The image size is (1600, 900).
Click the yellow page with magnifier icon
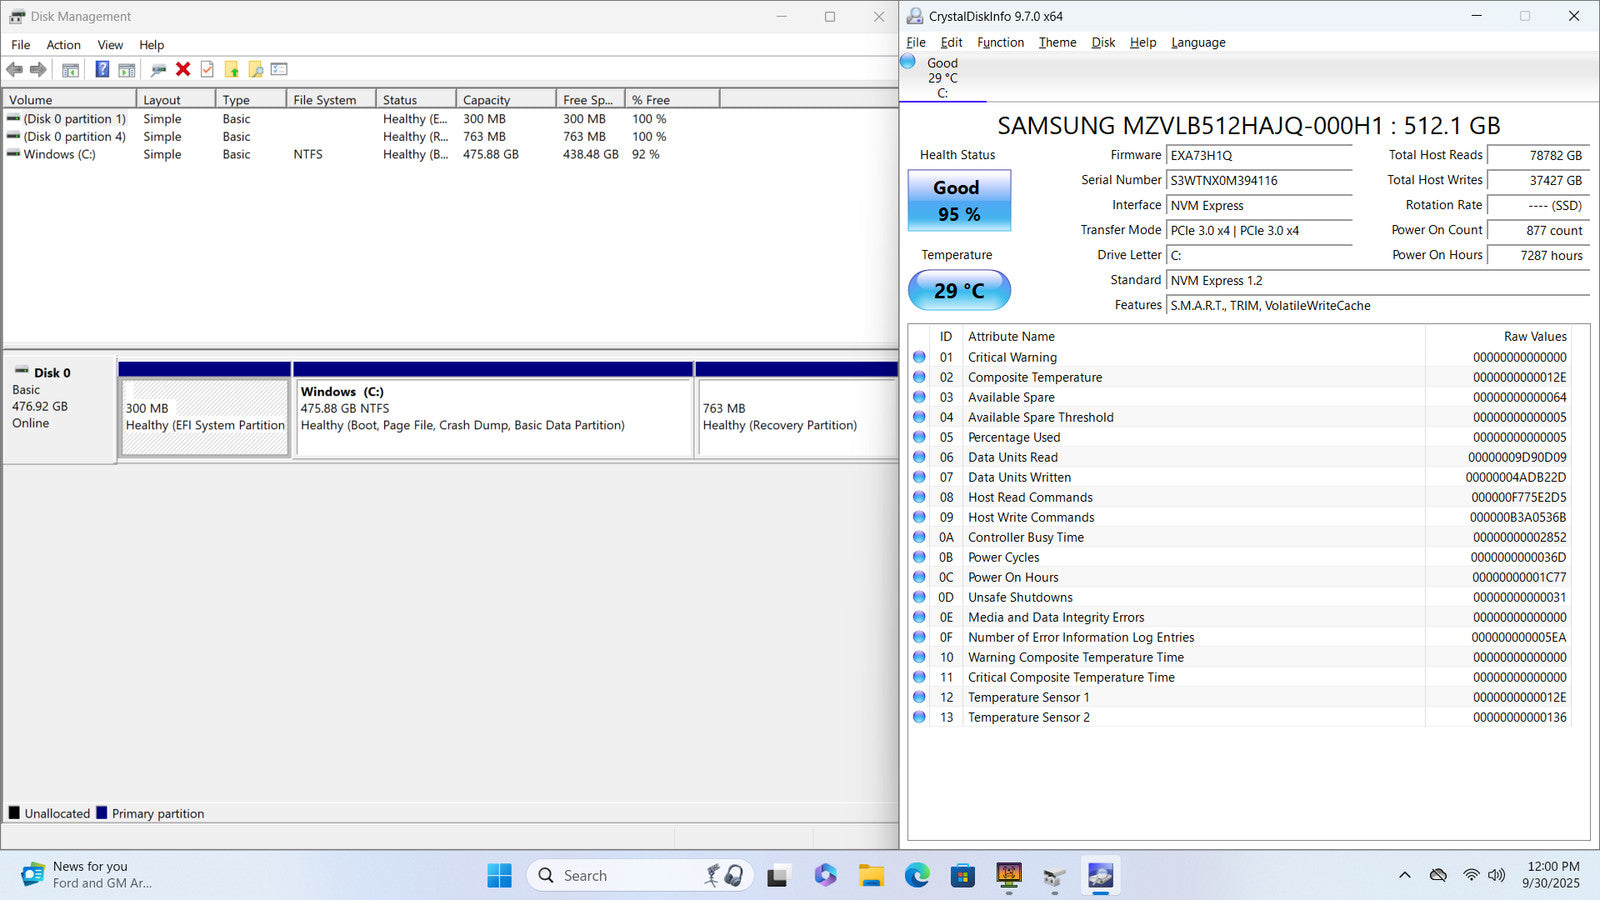(256, 69)
